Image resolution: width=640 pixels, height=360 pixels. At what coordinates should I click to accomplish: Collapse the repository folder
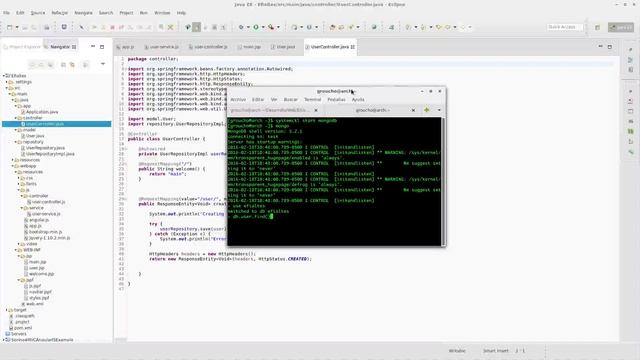click(x=16, y=142)
